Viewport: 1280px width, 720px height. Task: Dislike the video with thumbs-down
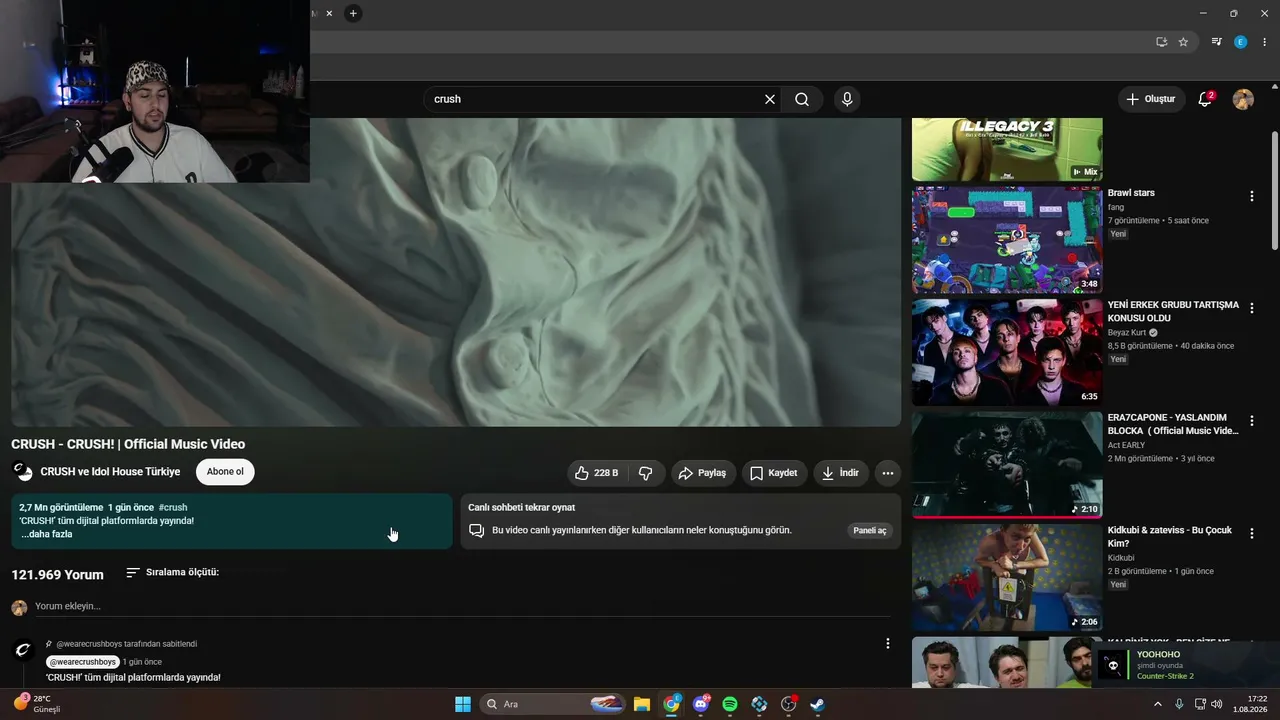(646, 473)
